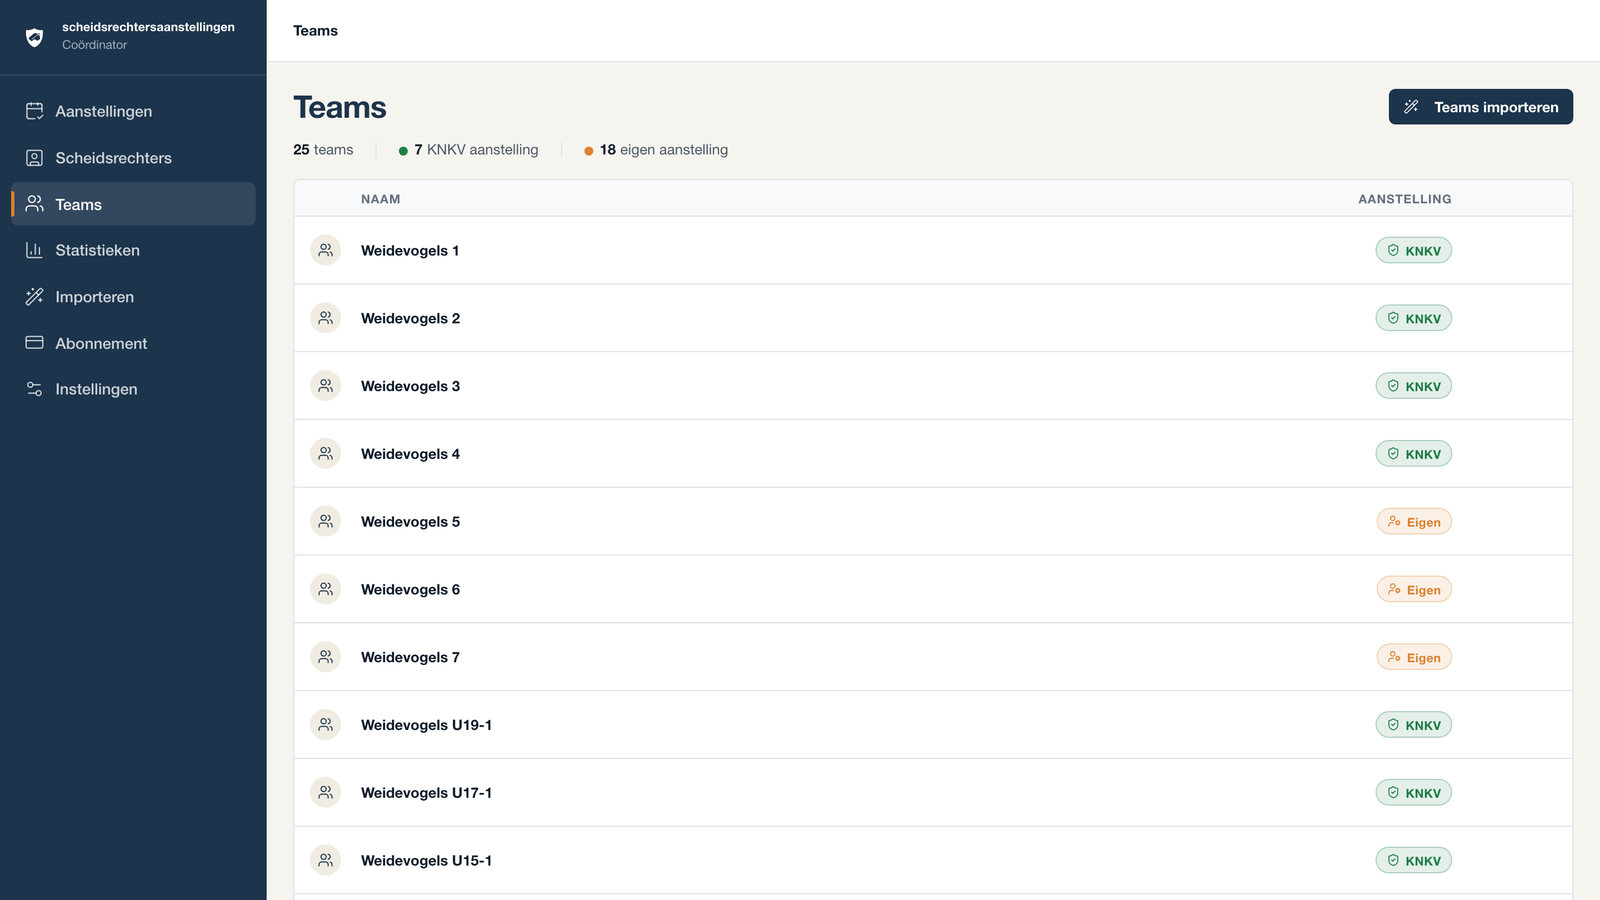Image resolution: width=1600 pixels, height=900 pixels.
Task: Click the Eigen badge for Weidevogels 6
Action: click(x=1414, y=589)
